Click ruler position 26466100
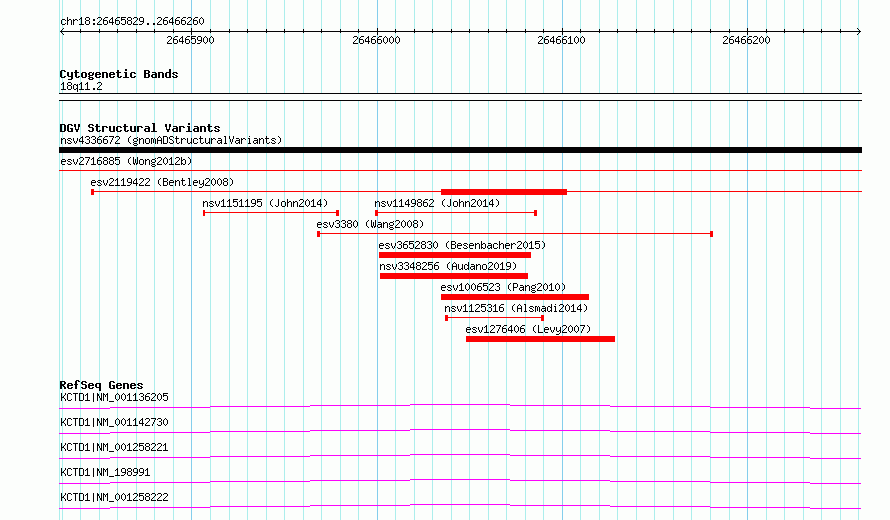Viewport: 890px width, 520px height. (x=561, y=40)
